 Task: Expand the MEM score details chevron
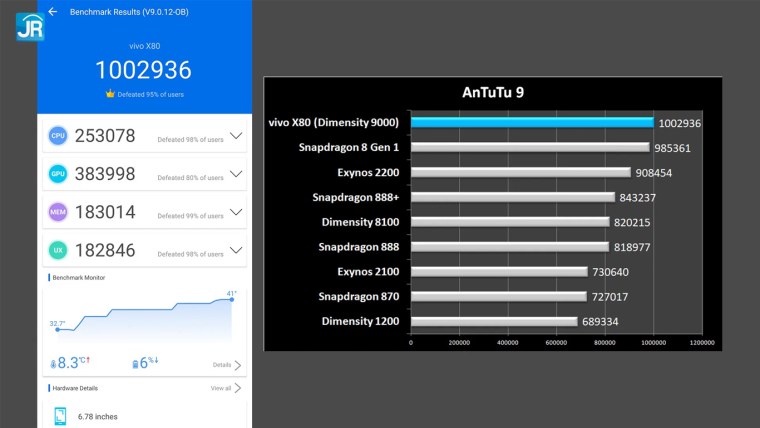pyautogui.click(x=236, y=212)
